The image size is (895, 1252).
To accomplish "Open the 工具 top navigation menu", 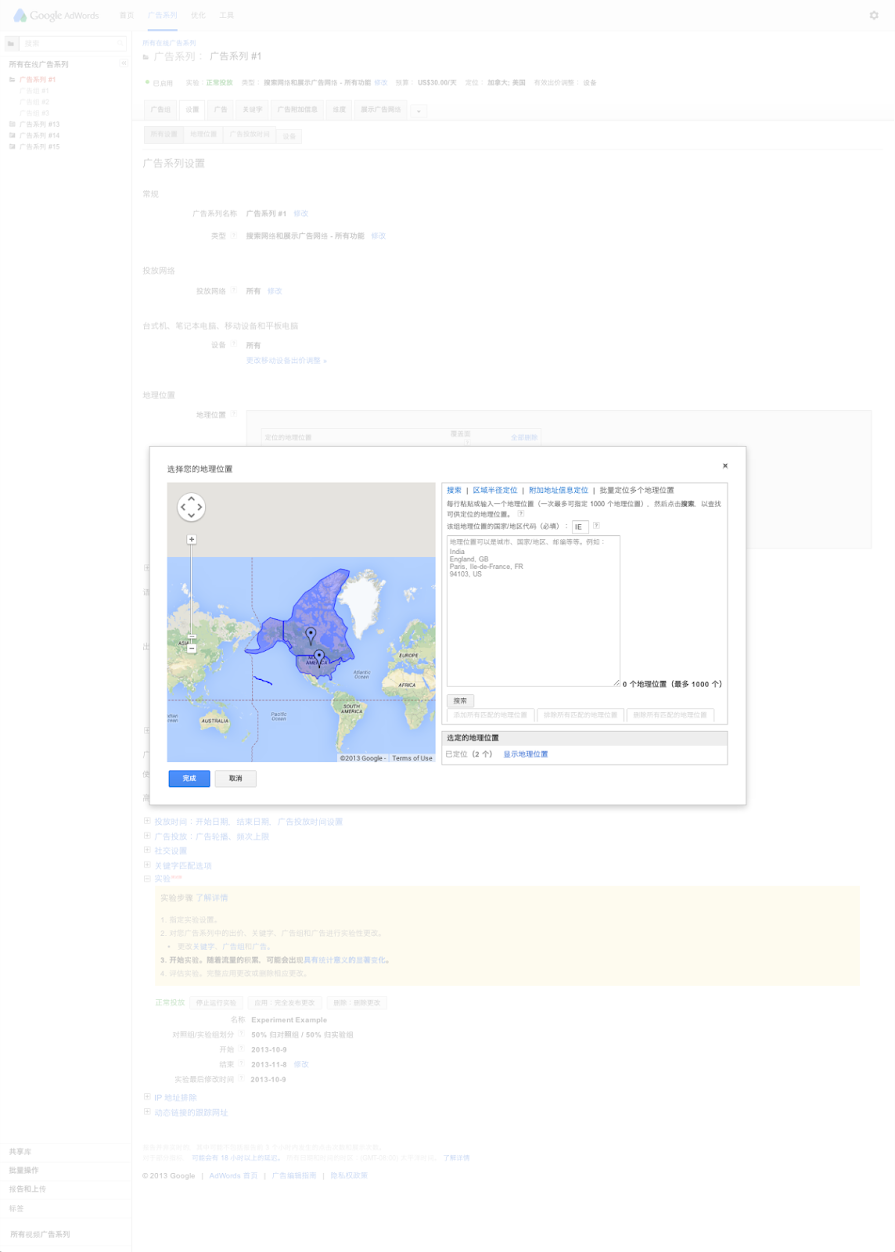I will (226, 16).
